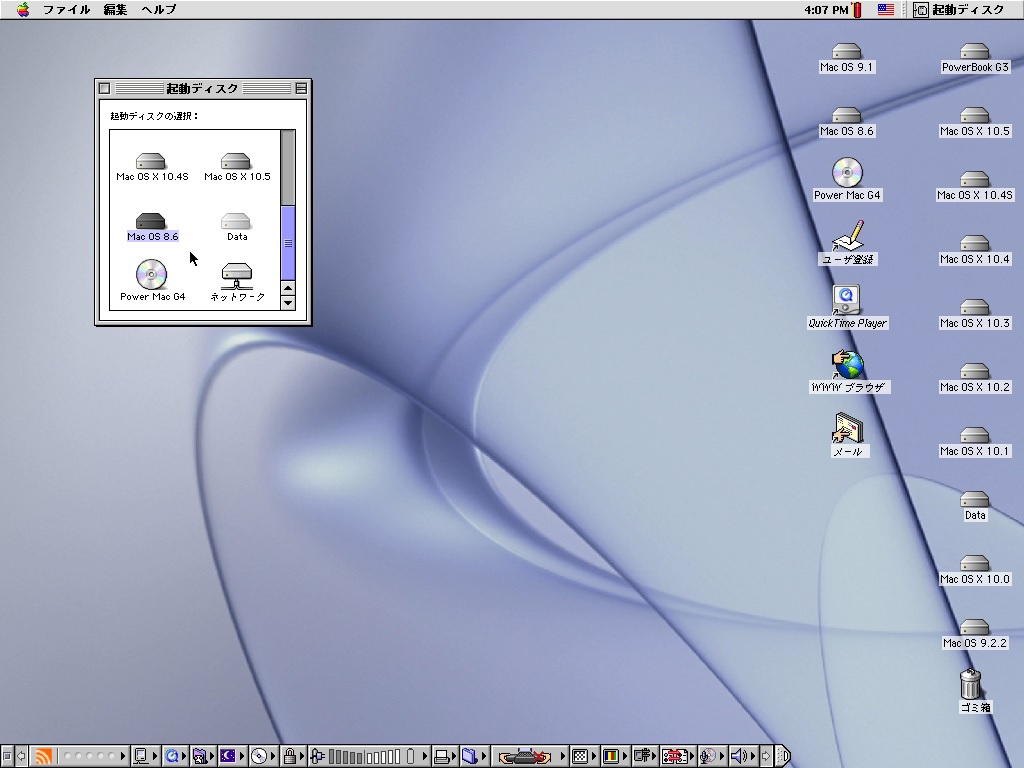Open AppleTalk computer module in Control Strip
This screenshot has height=768, width=1024.
pyautogui.click(x=145, y=756)
